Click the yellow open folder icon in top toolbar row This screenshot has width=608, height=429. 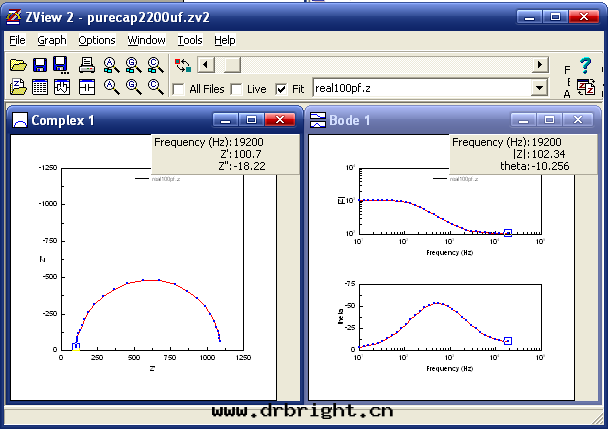pos(18,65)
